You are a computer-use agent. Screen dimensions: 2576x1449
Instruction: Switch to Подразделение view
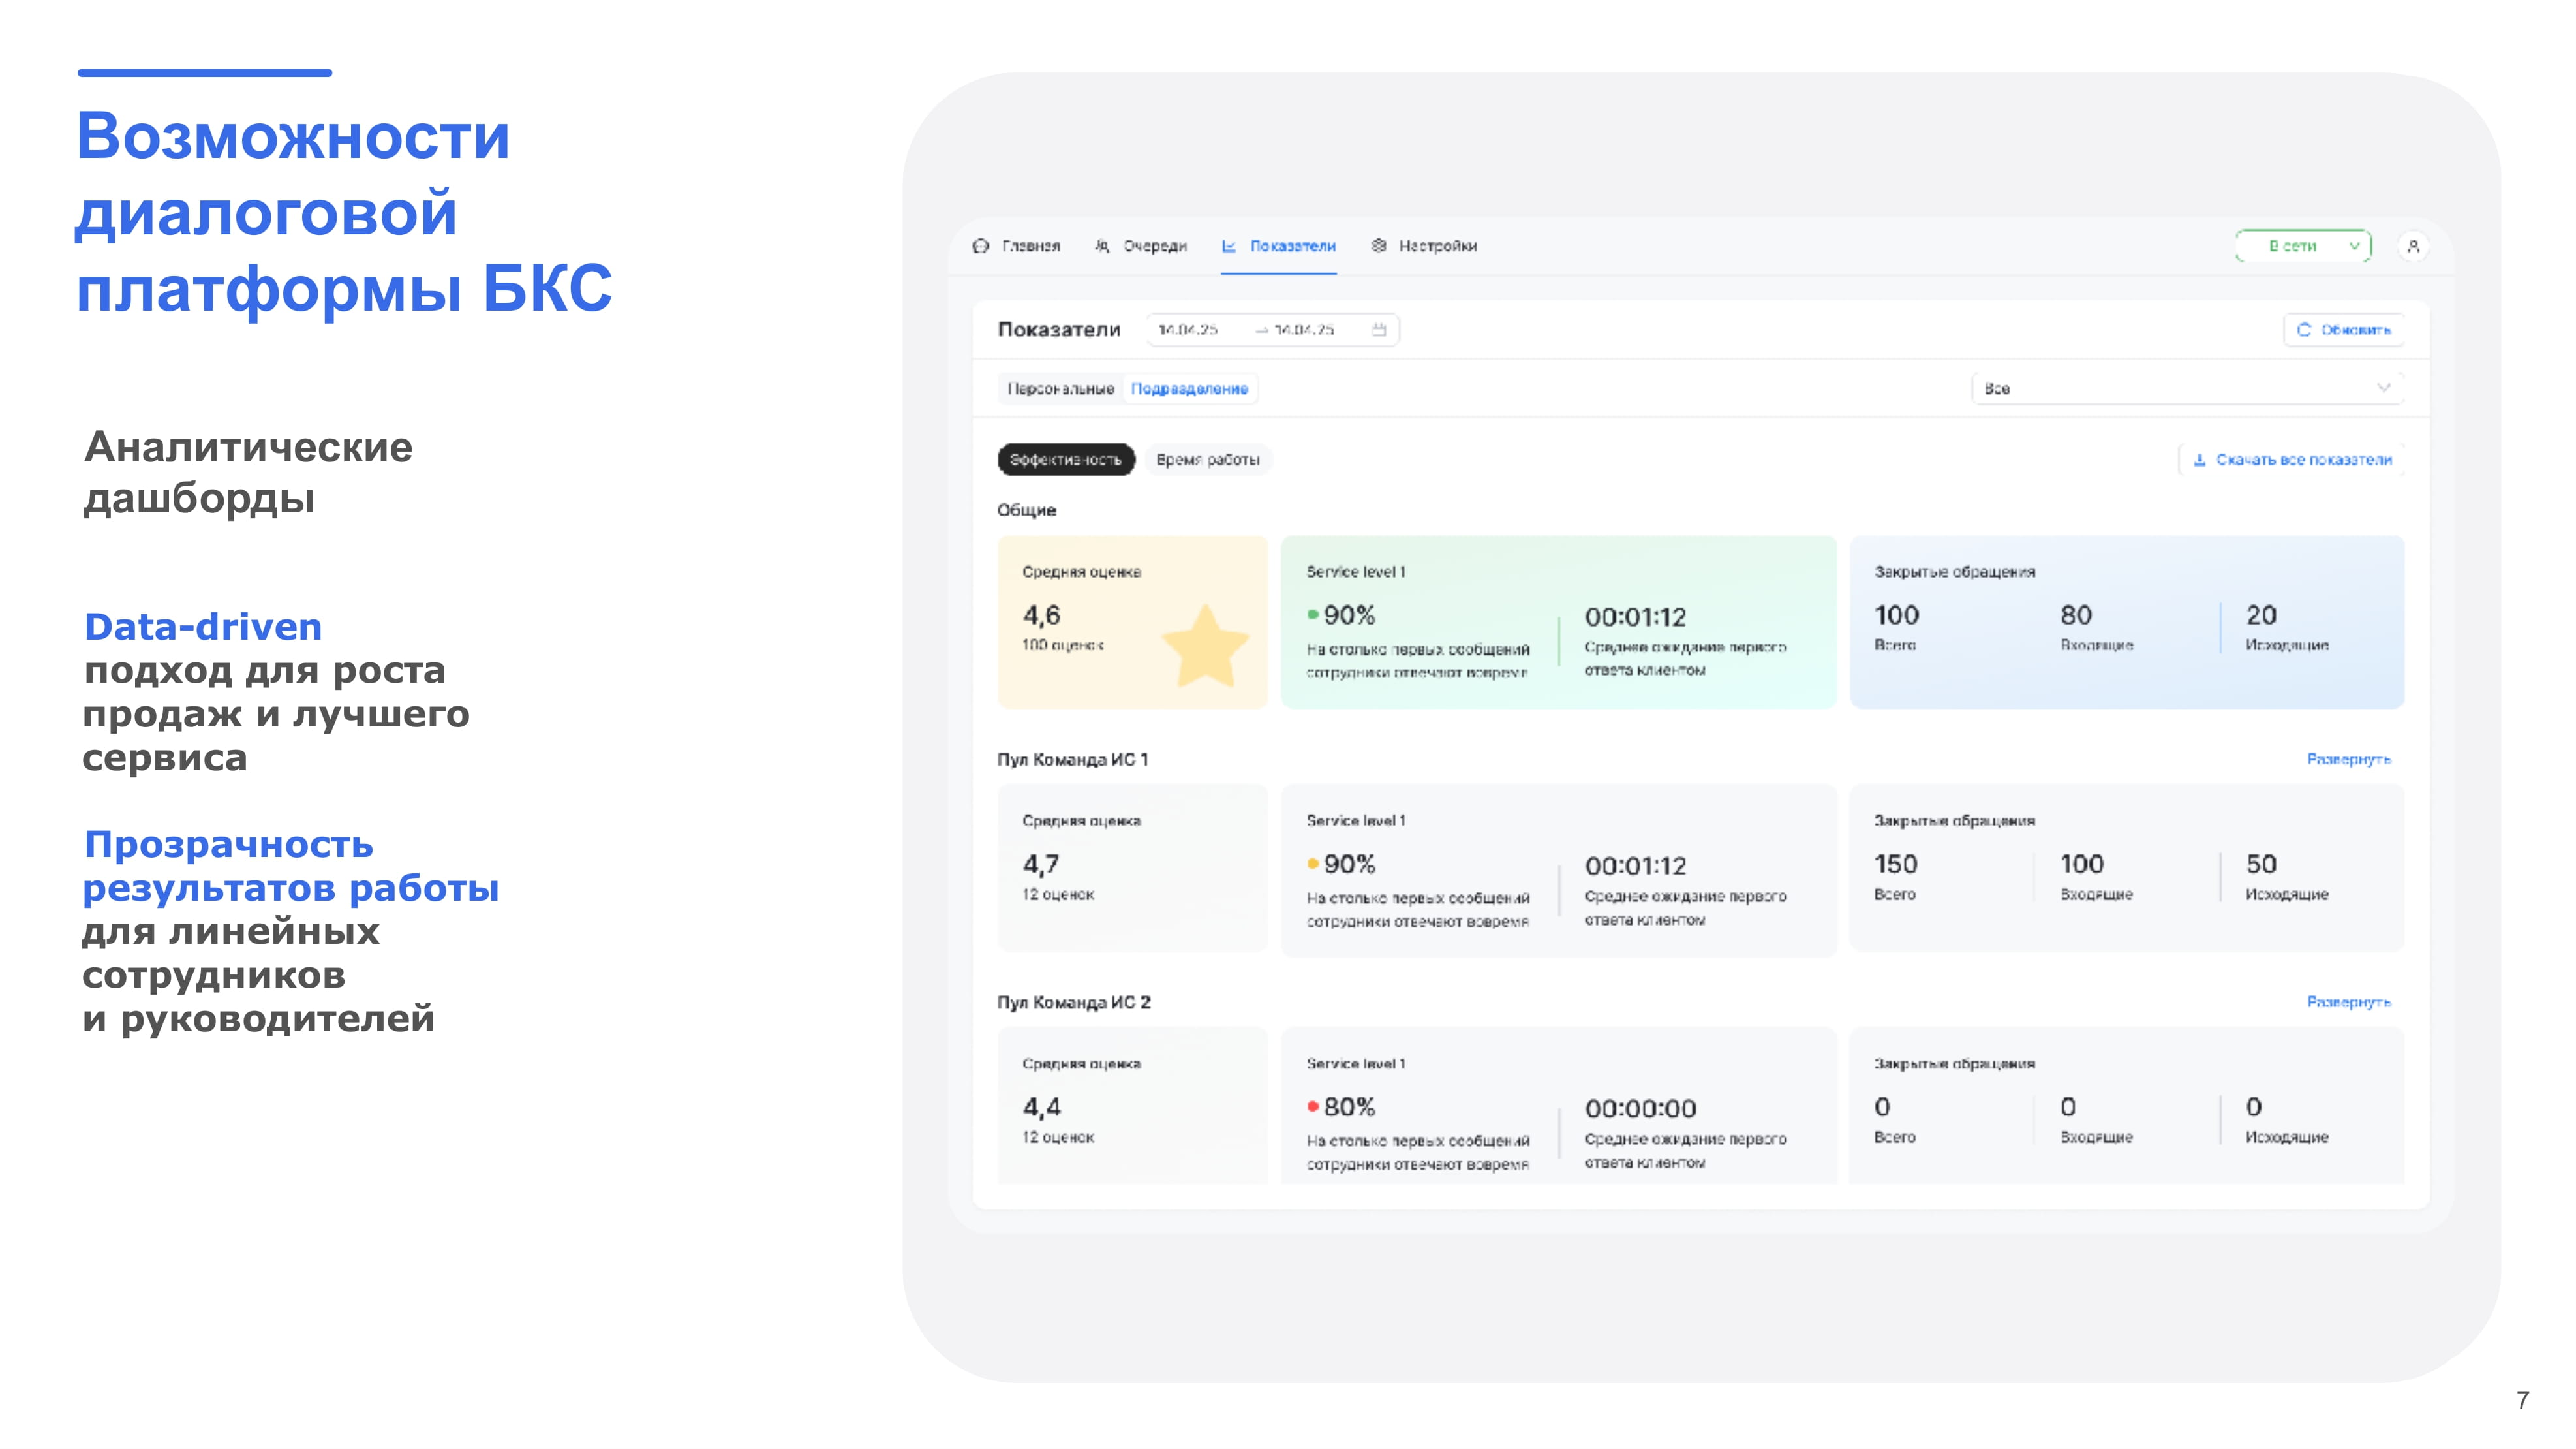click(1190, 388)
